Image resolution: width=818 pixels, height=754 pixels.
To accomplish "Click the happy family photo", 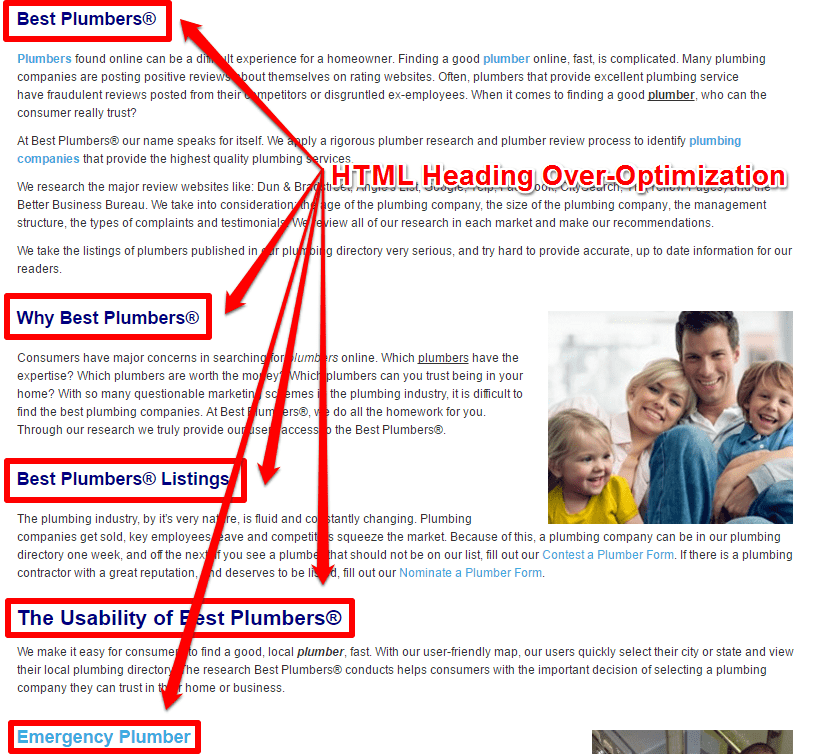I will click(670, 417).
